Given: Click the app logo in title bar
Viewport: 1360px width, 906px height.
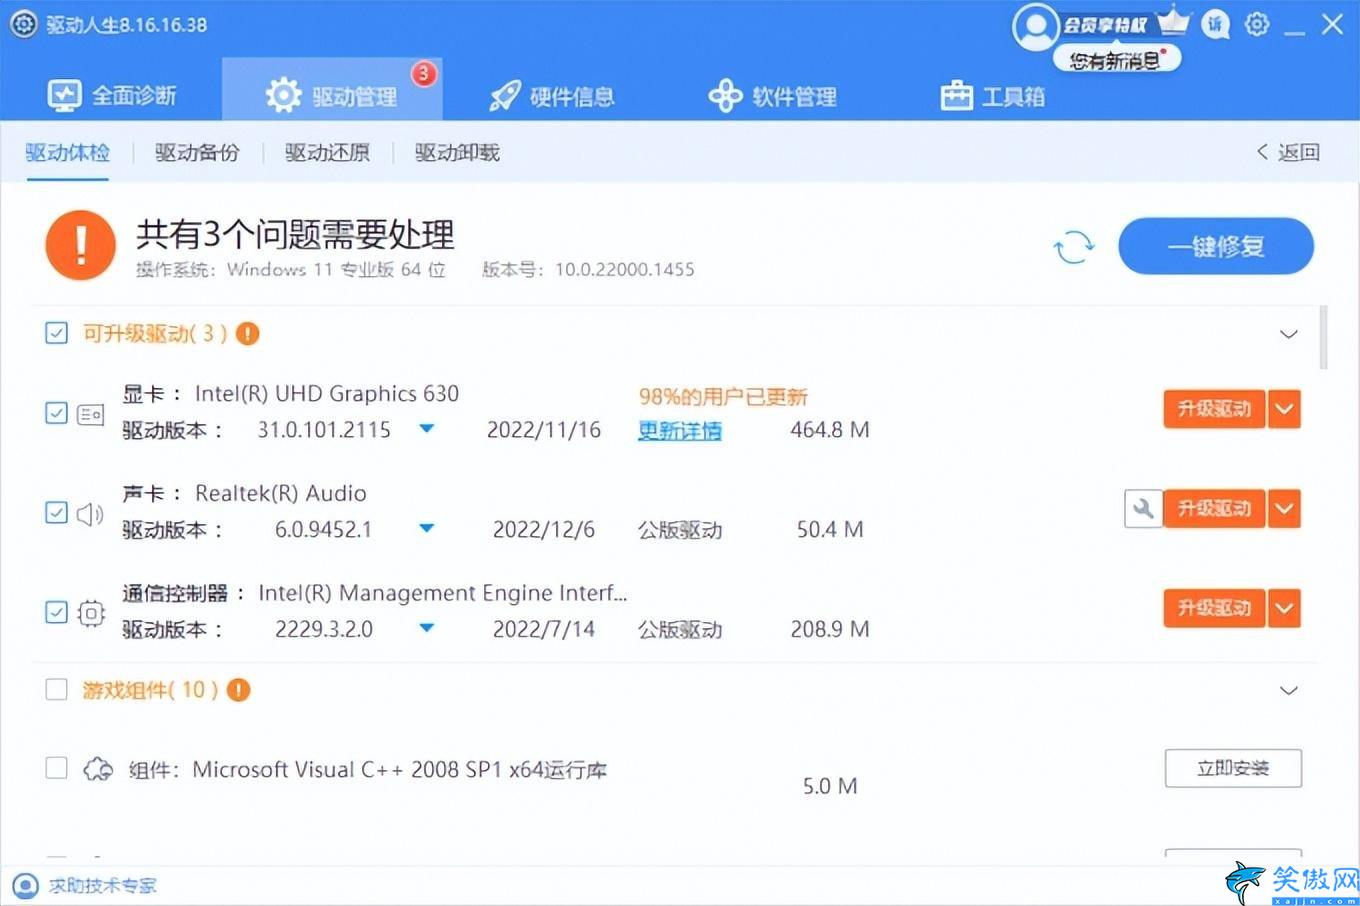Looking at the screenshot, I should coord(23,24).
